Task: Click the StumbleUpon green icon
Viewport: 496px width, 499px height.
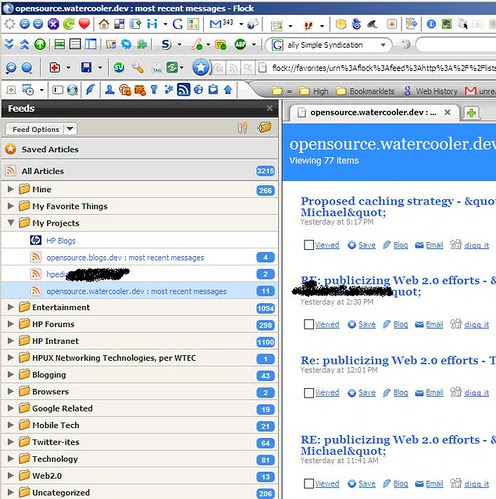Action: [118, 68]
